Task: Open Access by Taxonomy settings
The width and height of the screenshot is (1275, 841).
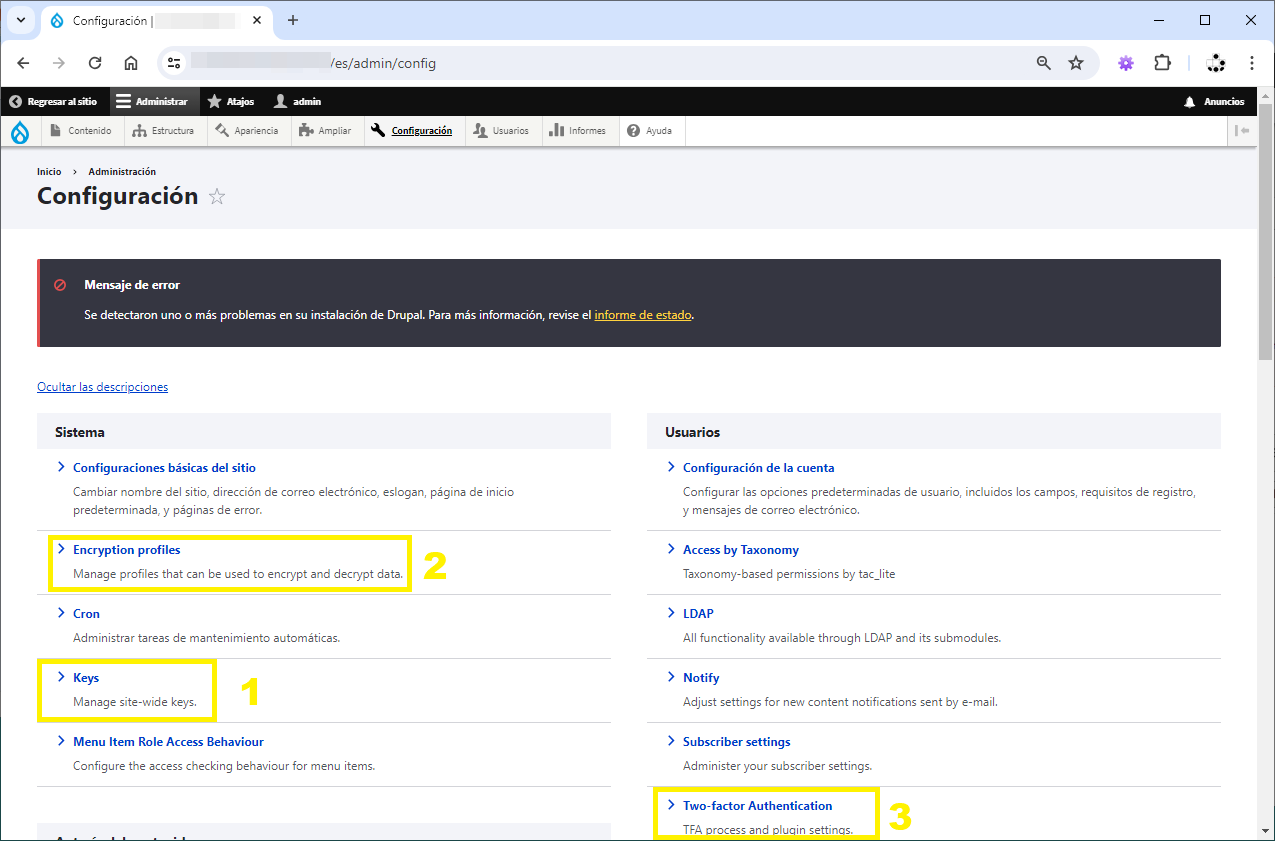Action: (741, 549)
